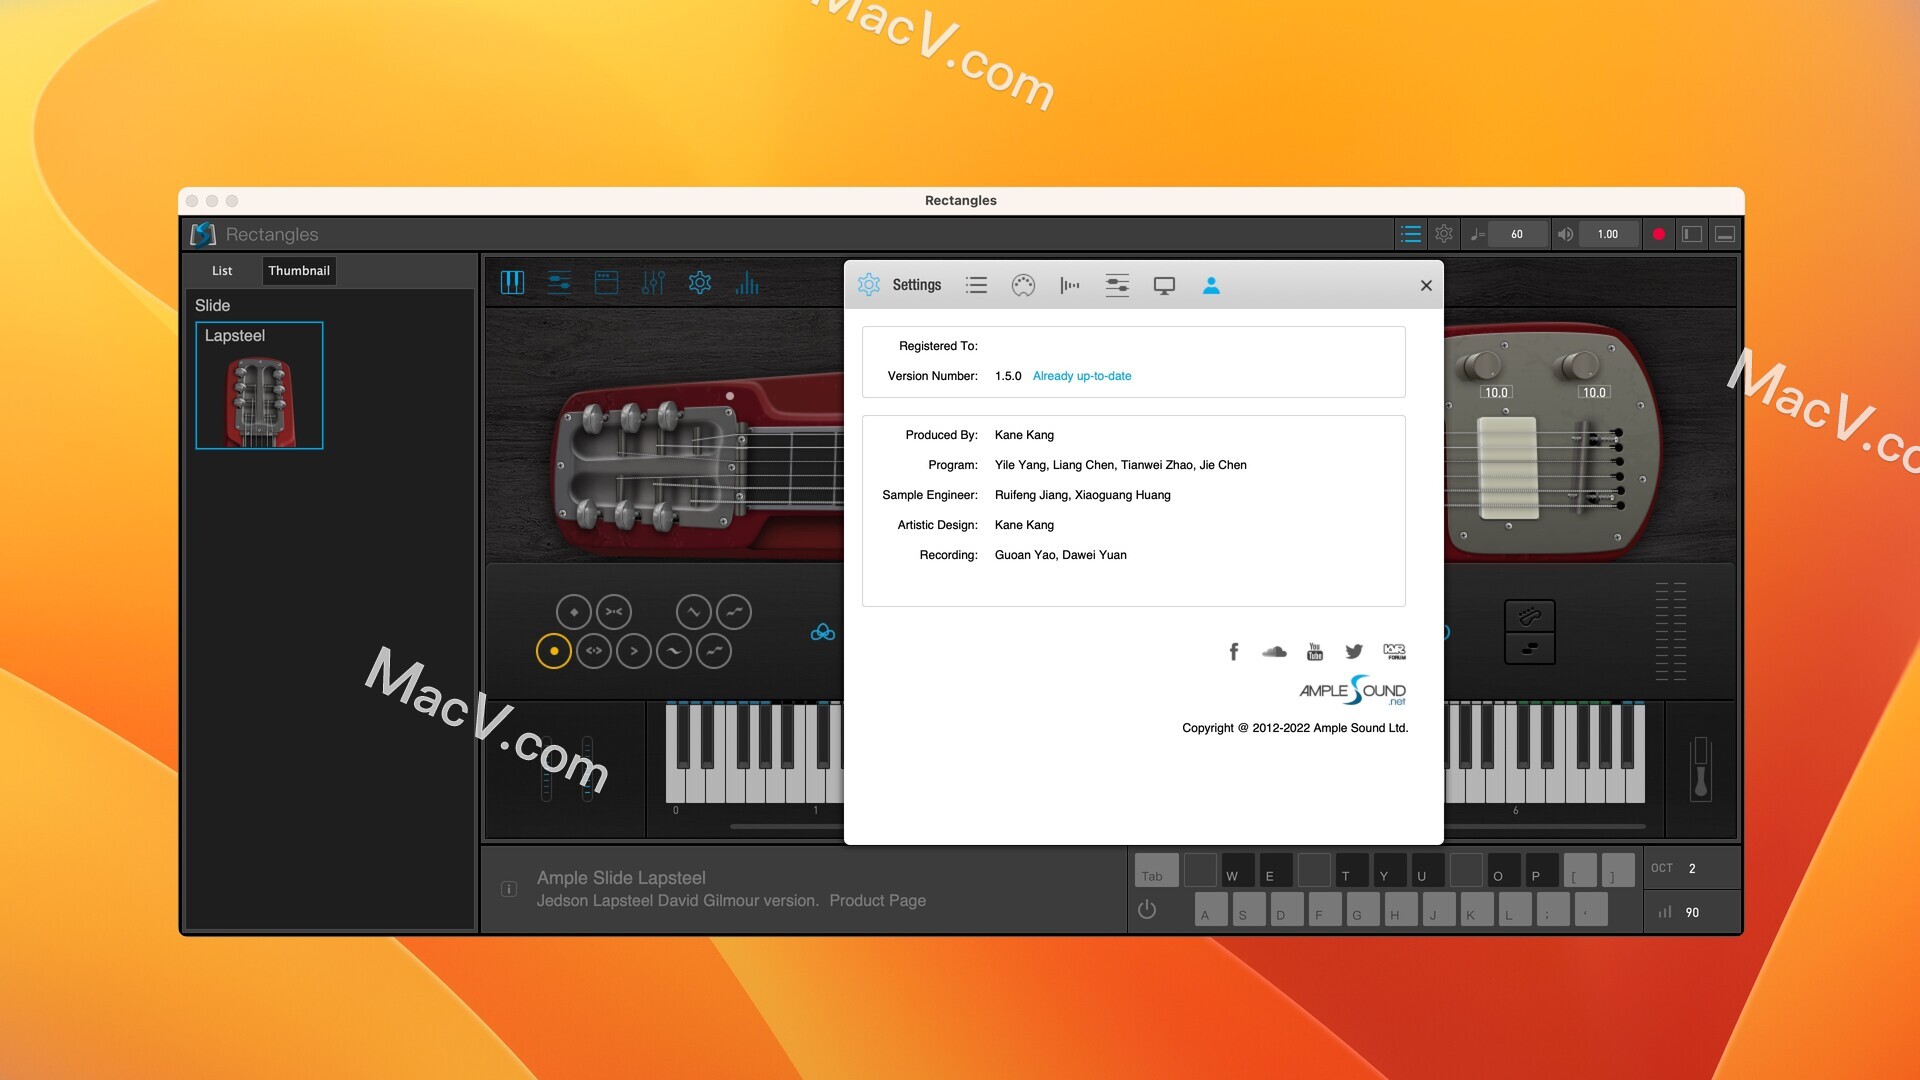
Task: Click the W key on virtual keyboard
Action: tap(1238, 870)
